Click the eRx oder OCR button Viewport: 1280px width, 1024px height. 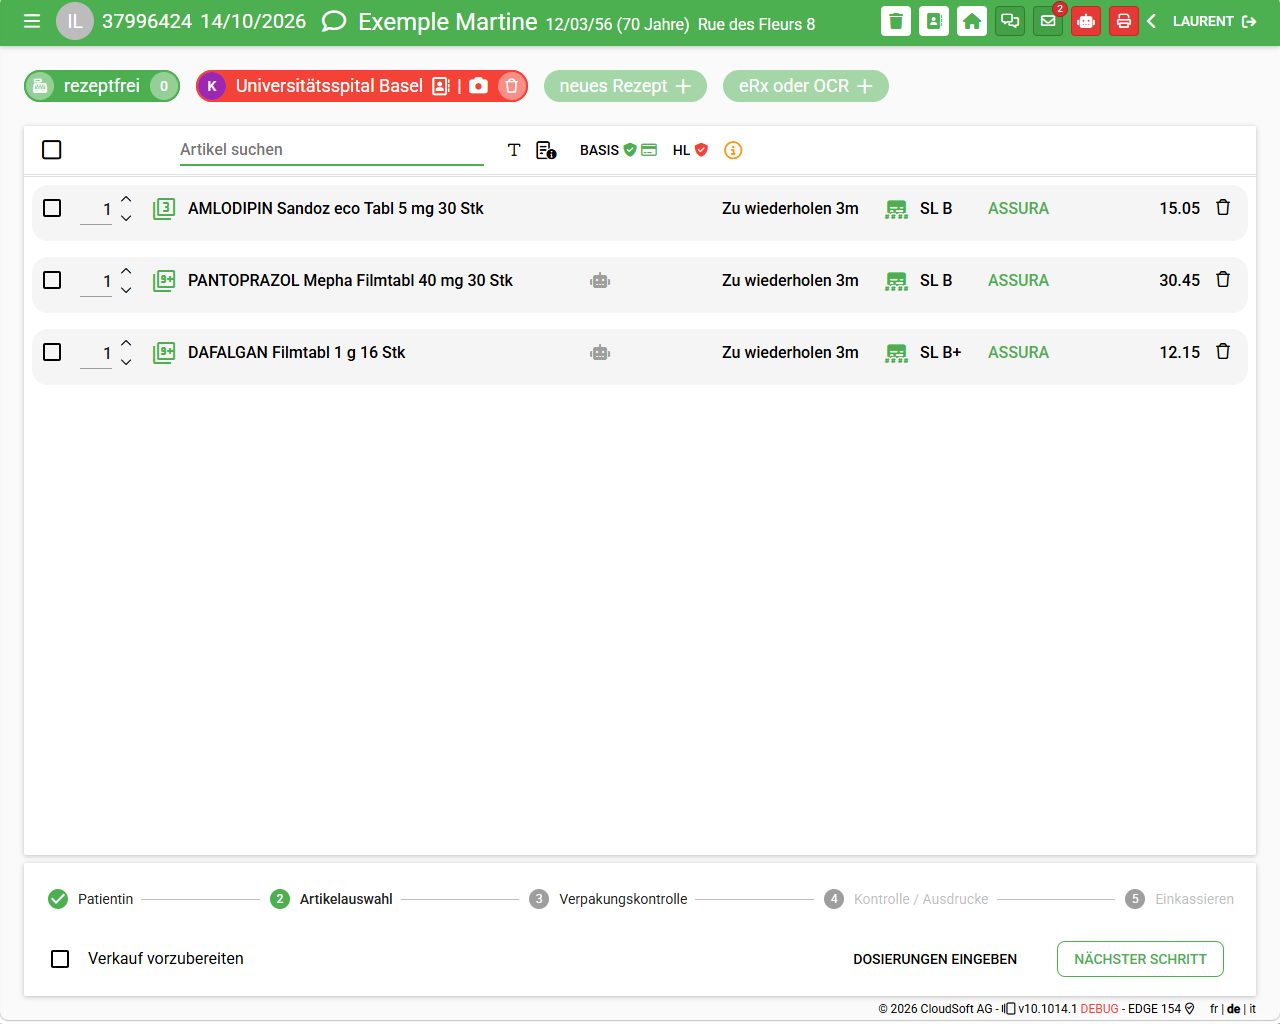(806, 86)
